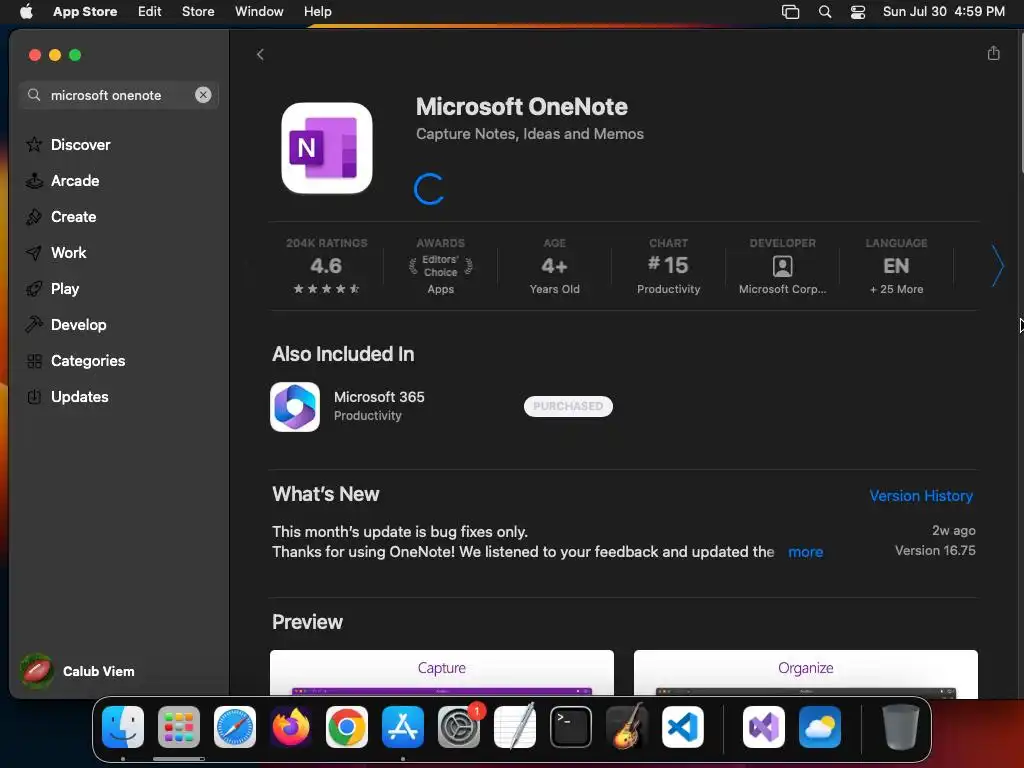Click the Calub Viem avatar image
Viewport: 1024px width, 768px height.
pos(37,671)
